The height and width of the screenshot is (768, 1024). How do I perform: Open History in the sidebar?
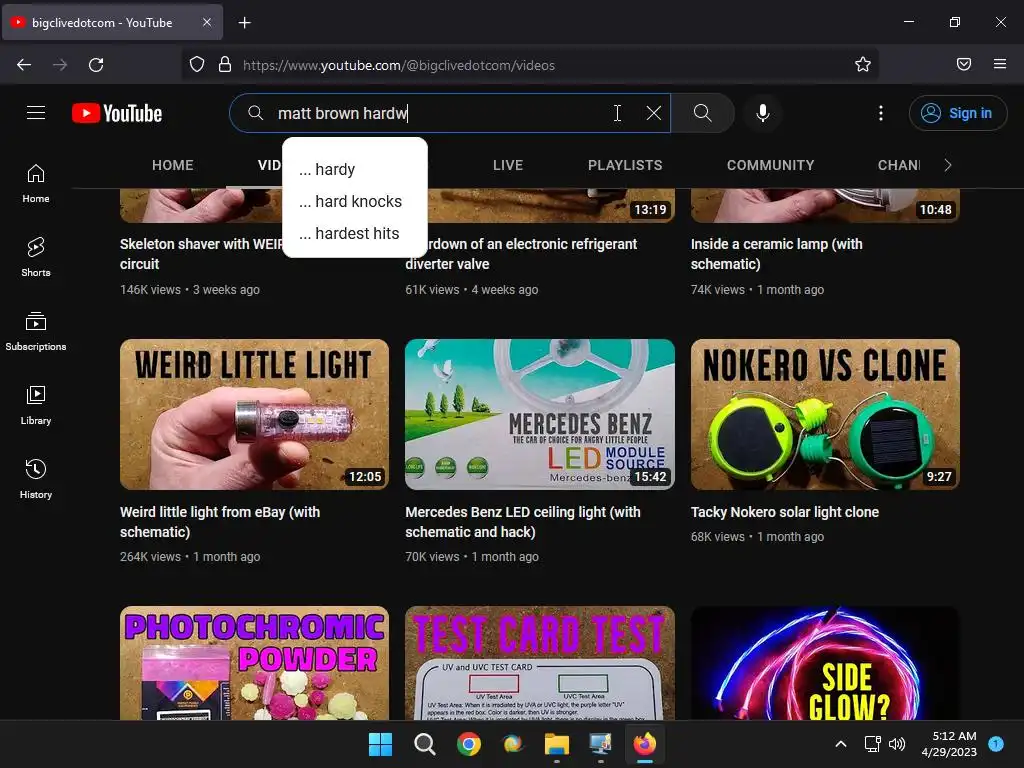[x=36, y=479]
